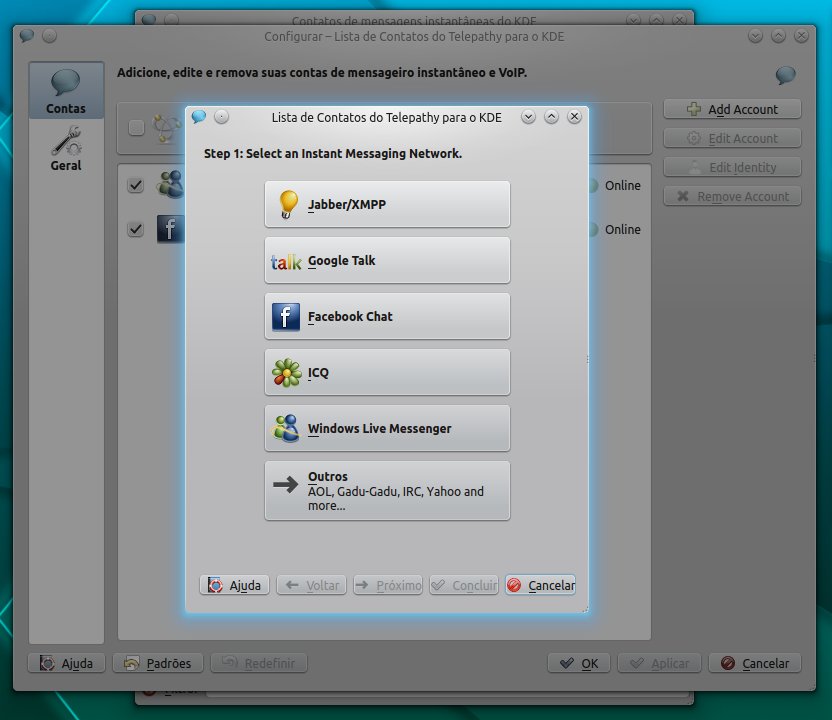Screen dimensions: 832x720
Task: Close the Configurar window
Action: point(801,36)
